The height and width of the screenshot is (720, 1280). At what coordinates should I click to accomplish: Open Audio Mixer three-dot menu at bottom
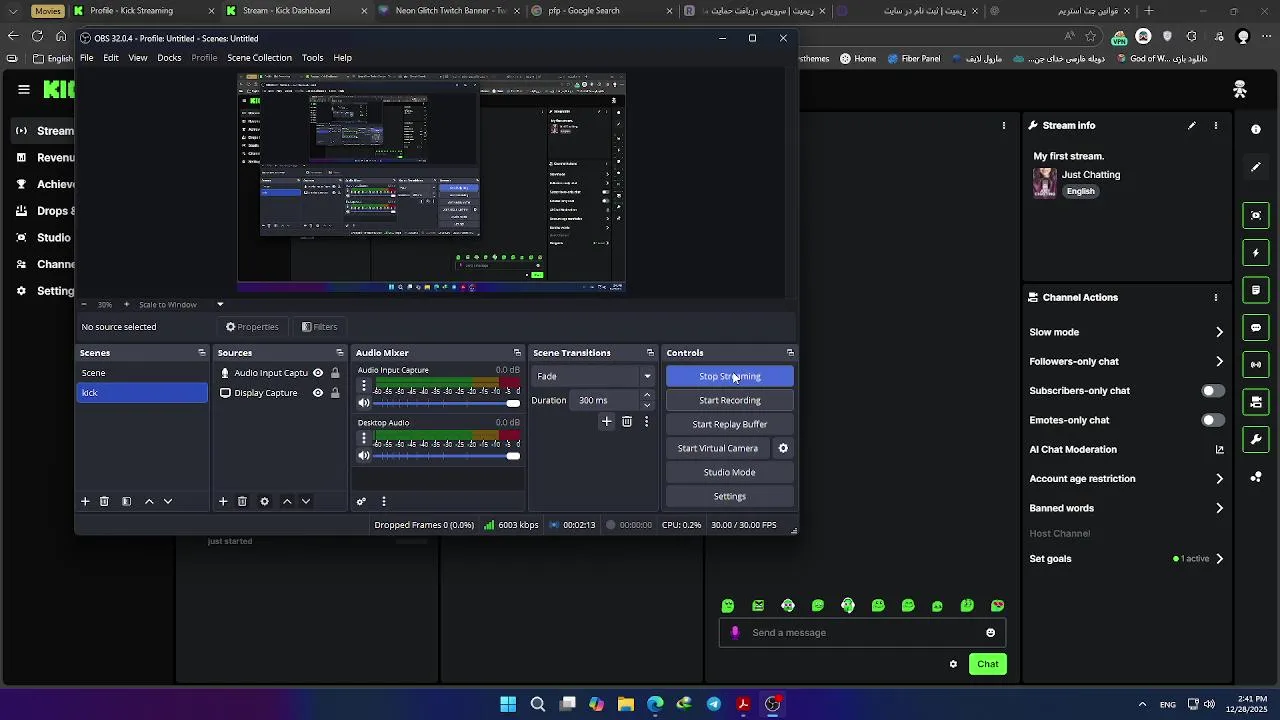(x=383, y=501)
